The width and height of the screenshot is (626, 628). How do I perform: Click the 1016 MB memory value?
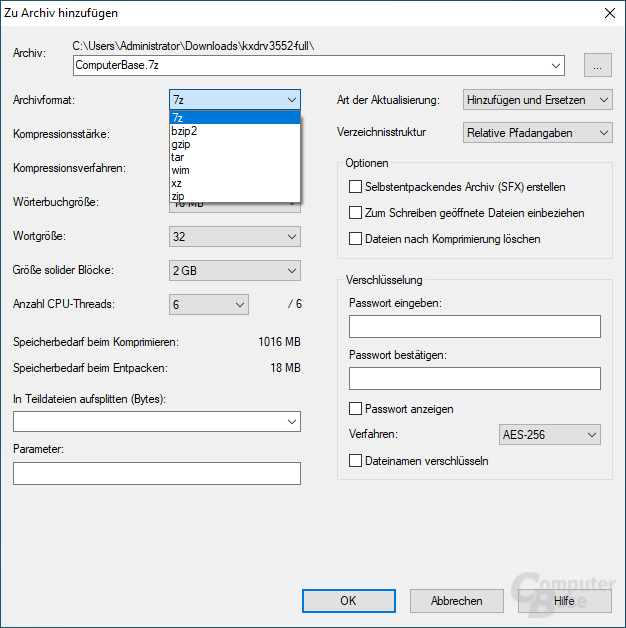279,342
